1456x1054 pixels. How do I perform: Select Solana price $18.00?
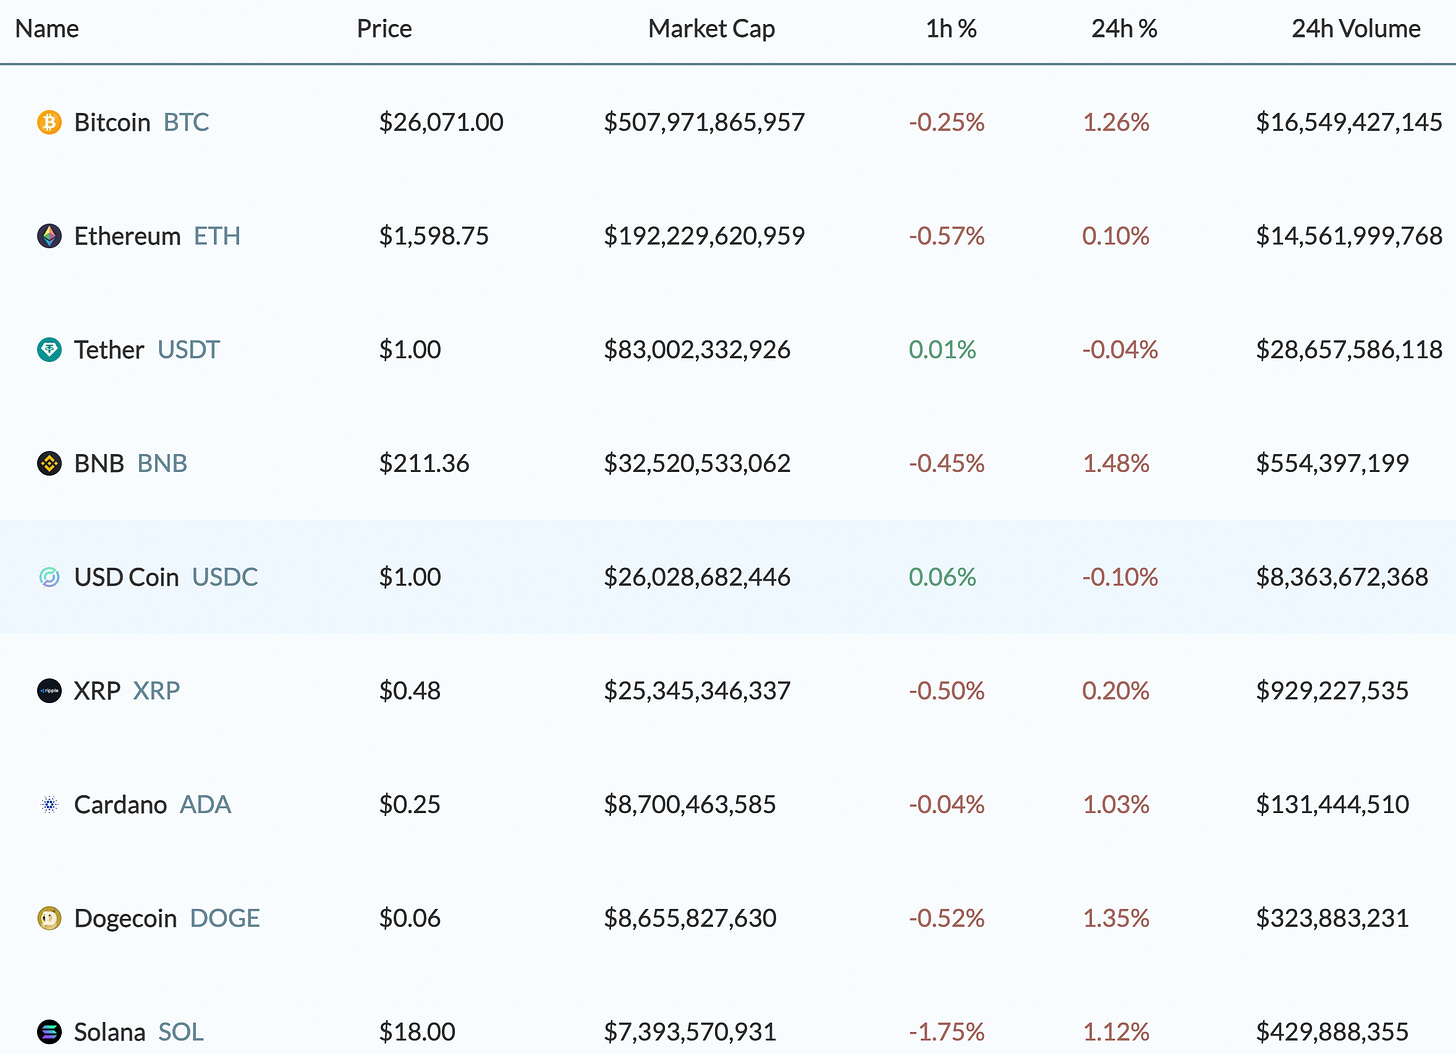pyautogui.click(x=417, y=1032)
